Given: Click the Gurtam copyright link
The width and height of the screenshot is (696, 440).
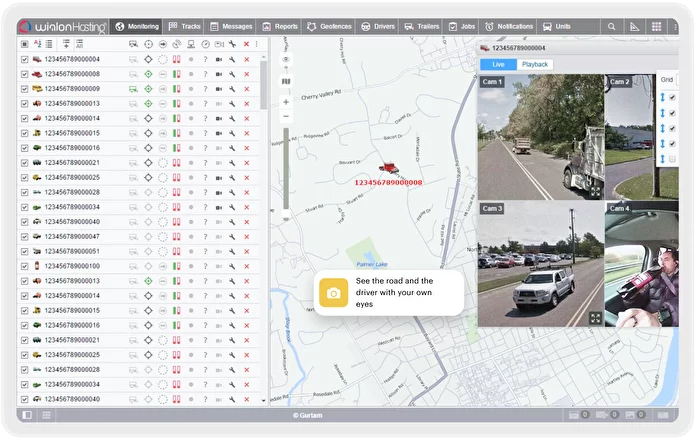Looking at the screenshot, I should pos(309,414).
